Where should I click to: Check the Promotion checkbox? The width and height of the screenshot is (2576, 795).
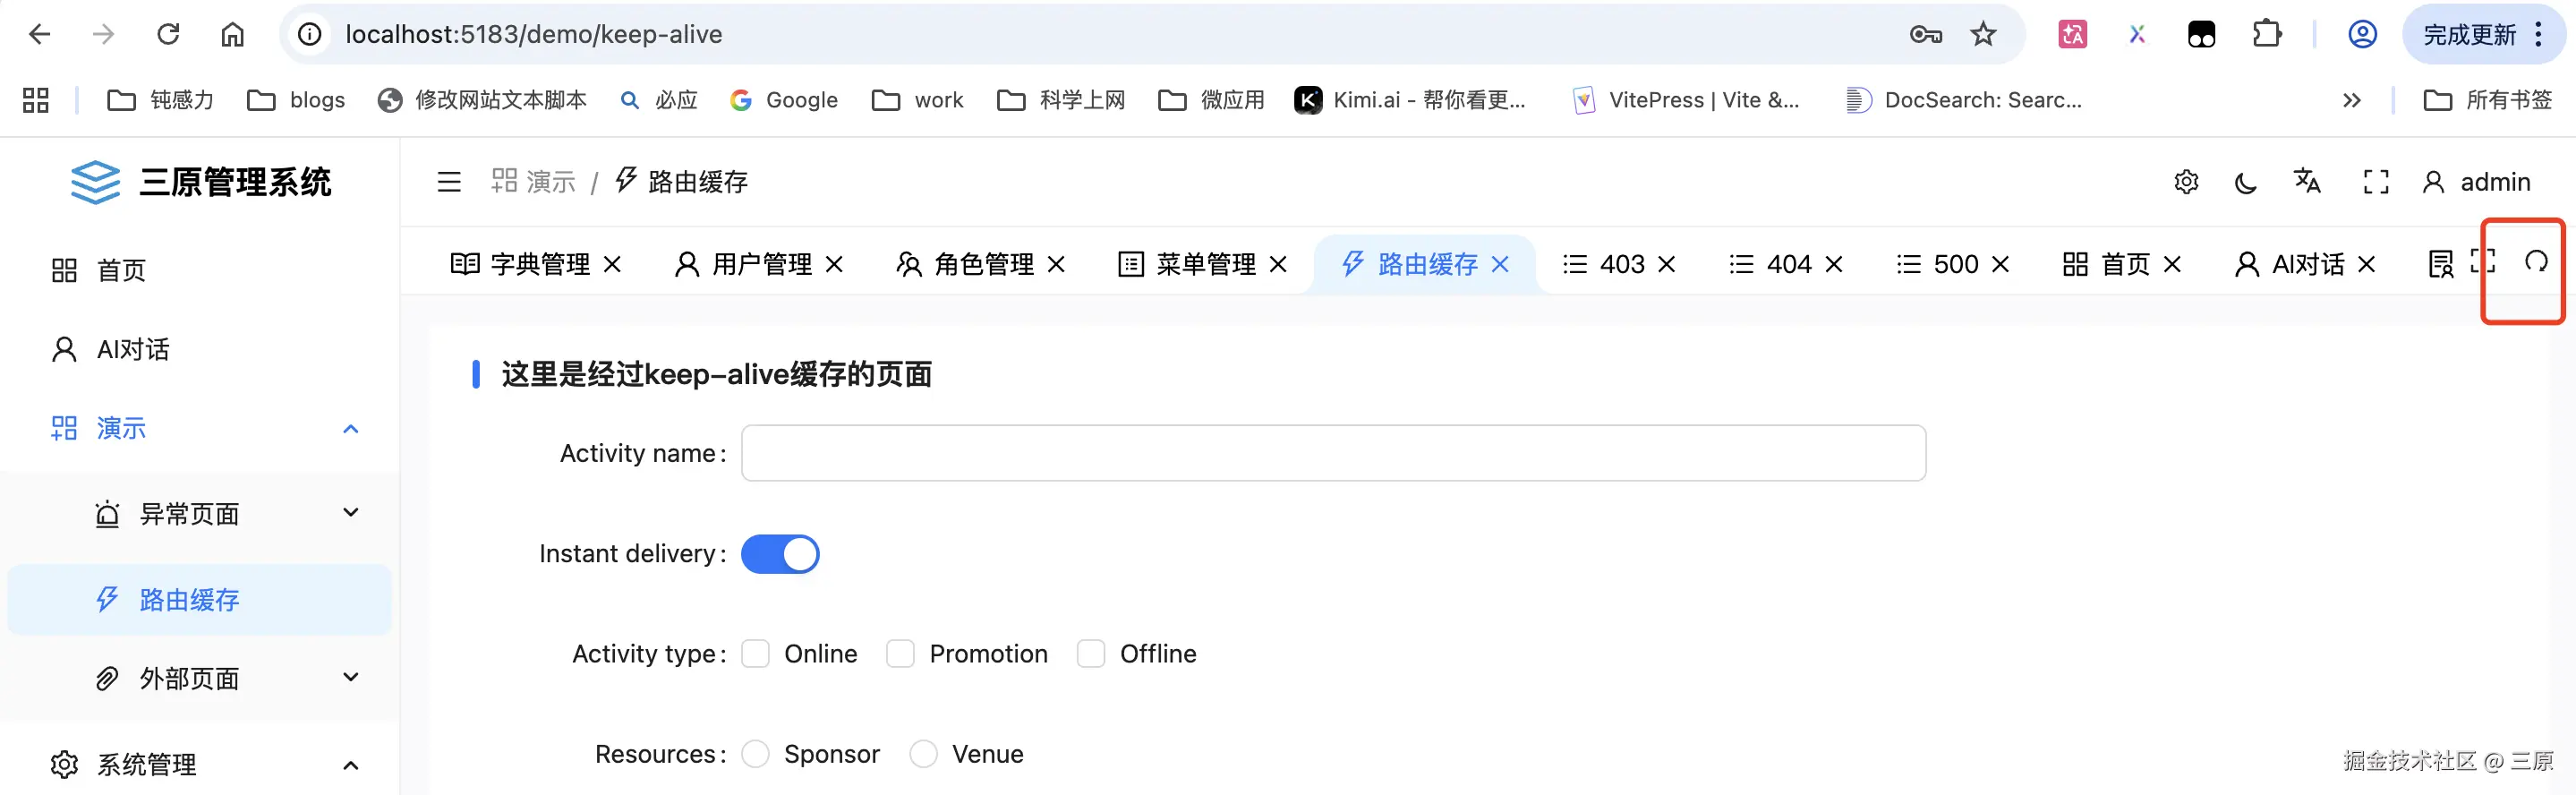pos(900,654)
